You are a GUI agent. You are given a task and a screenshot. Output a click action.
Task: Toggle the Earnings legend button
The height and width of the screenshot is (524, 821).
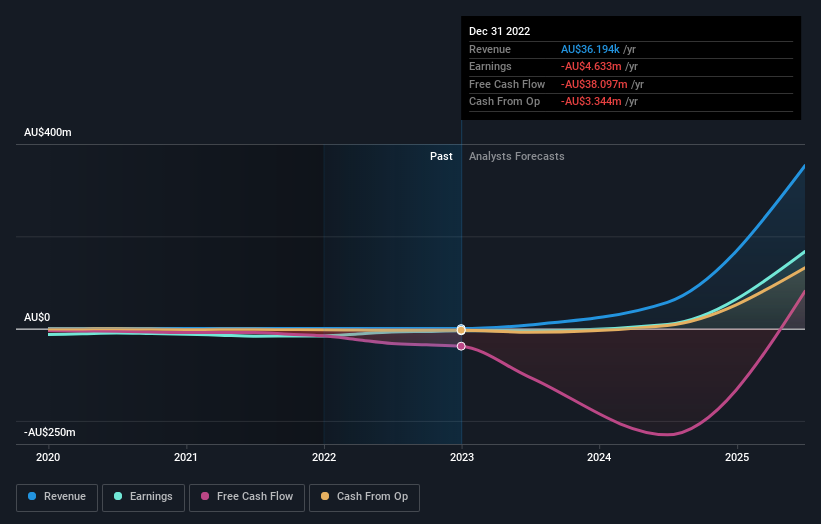point(143,497)
